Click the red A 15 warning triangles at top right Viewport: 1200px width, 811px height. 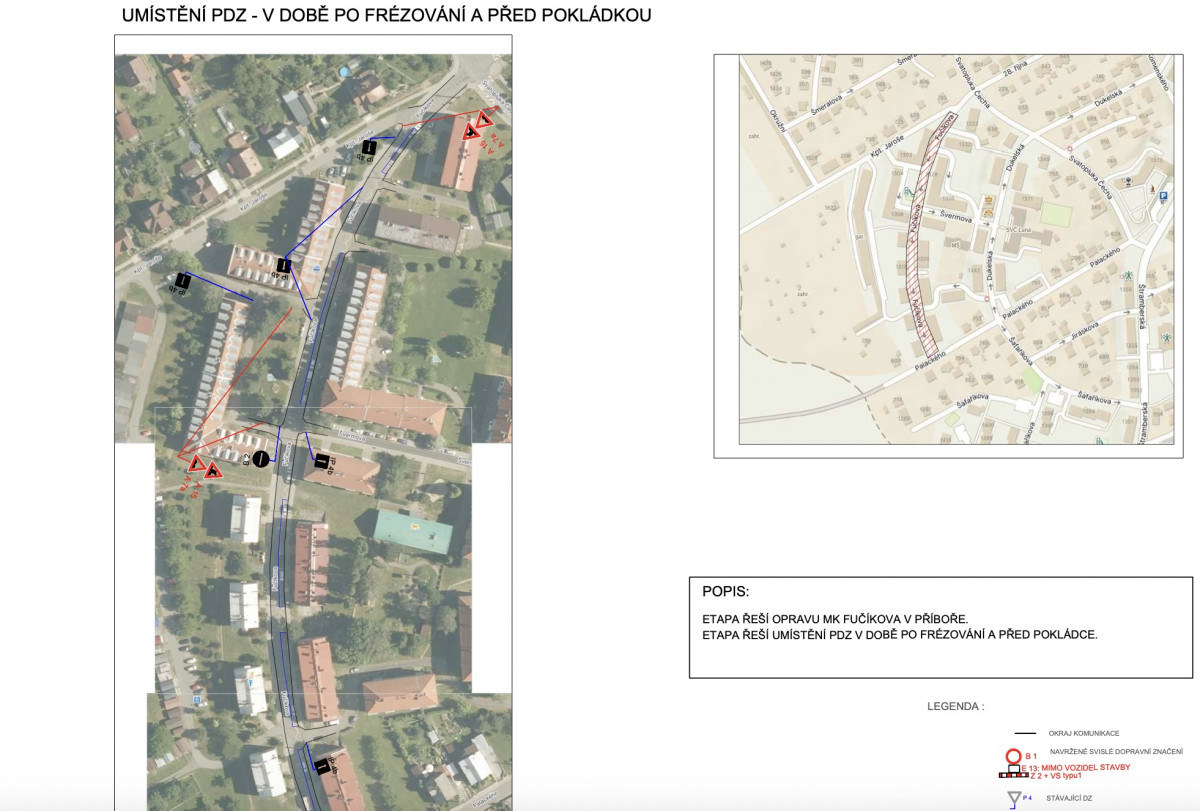point(478,125)
